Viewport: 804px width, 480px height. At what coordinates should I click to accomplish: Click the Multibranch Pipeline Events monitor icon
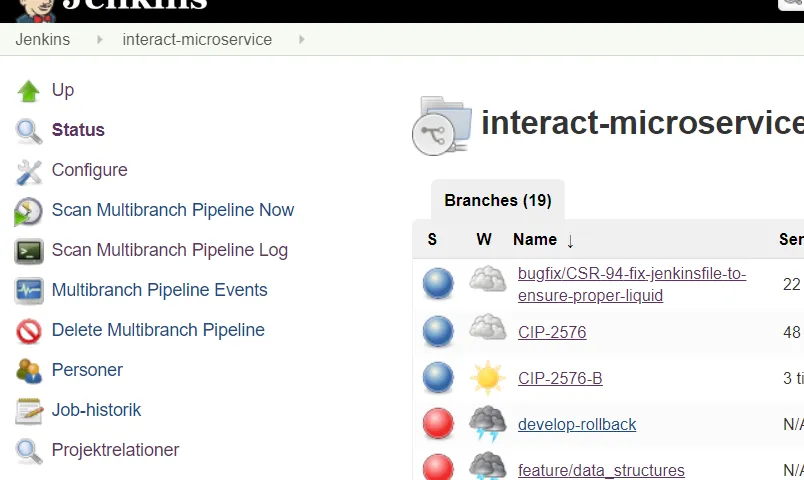click(29, 291)
